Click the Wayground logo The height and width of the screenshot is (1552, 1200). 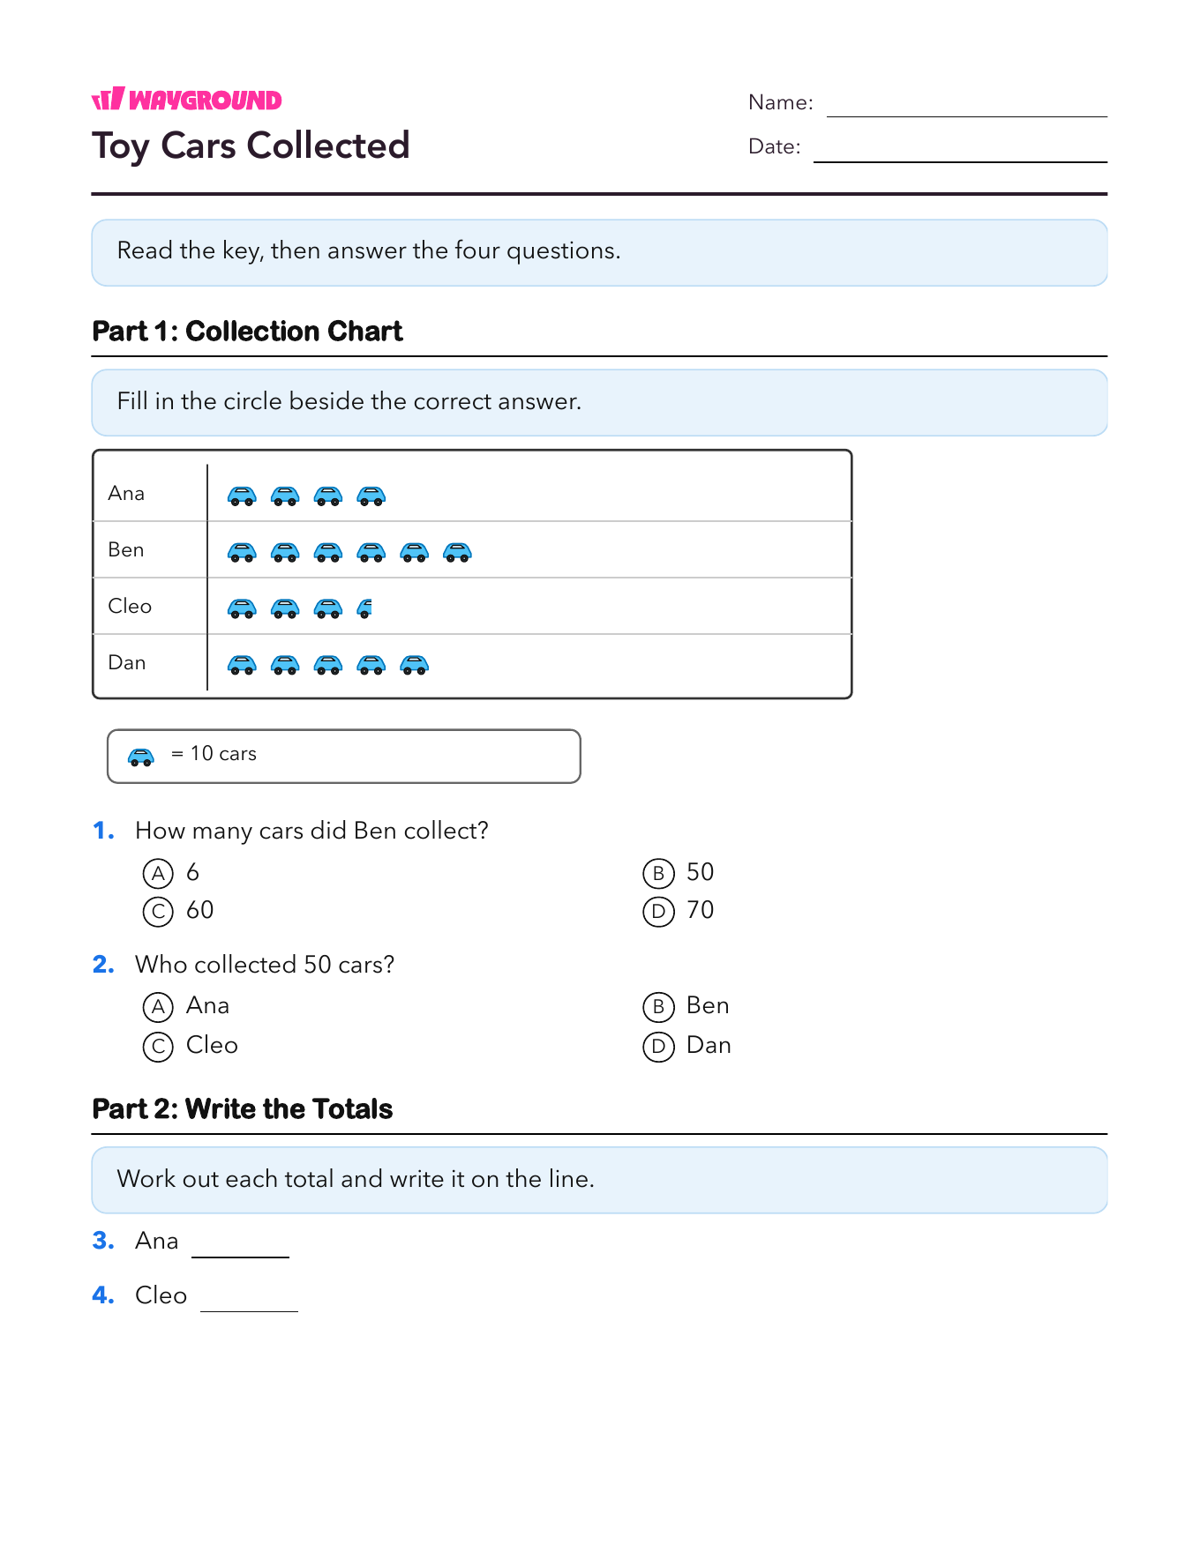pos(187,99)
